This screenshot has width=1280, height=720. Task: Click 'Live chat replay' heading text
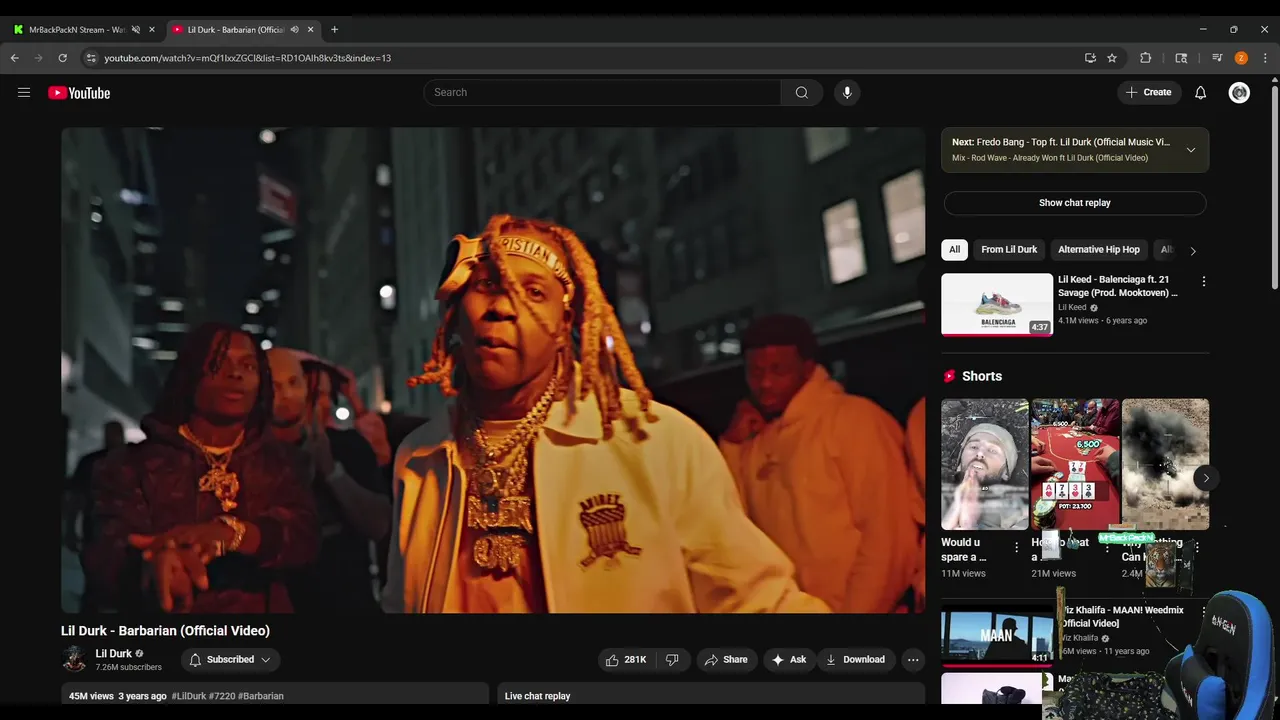[537, 696]
